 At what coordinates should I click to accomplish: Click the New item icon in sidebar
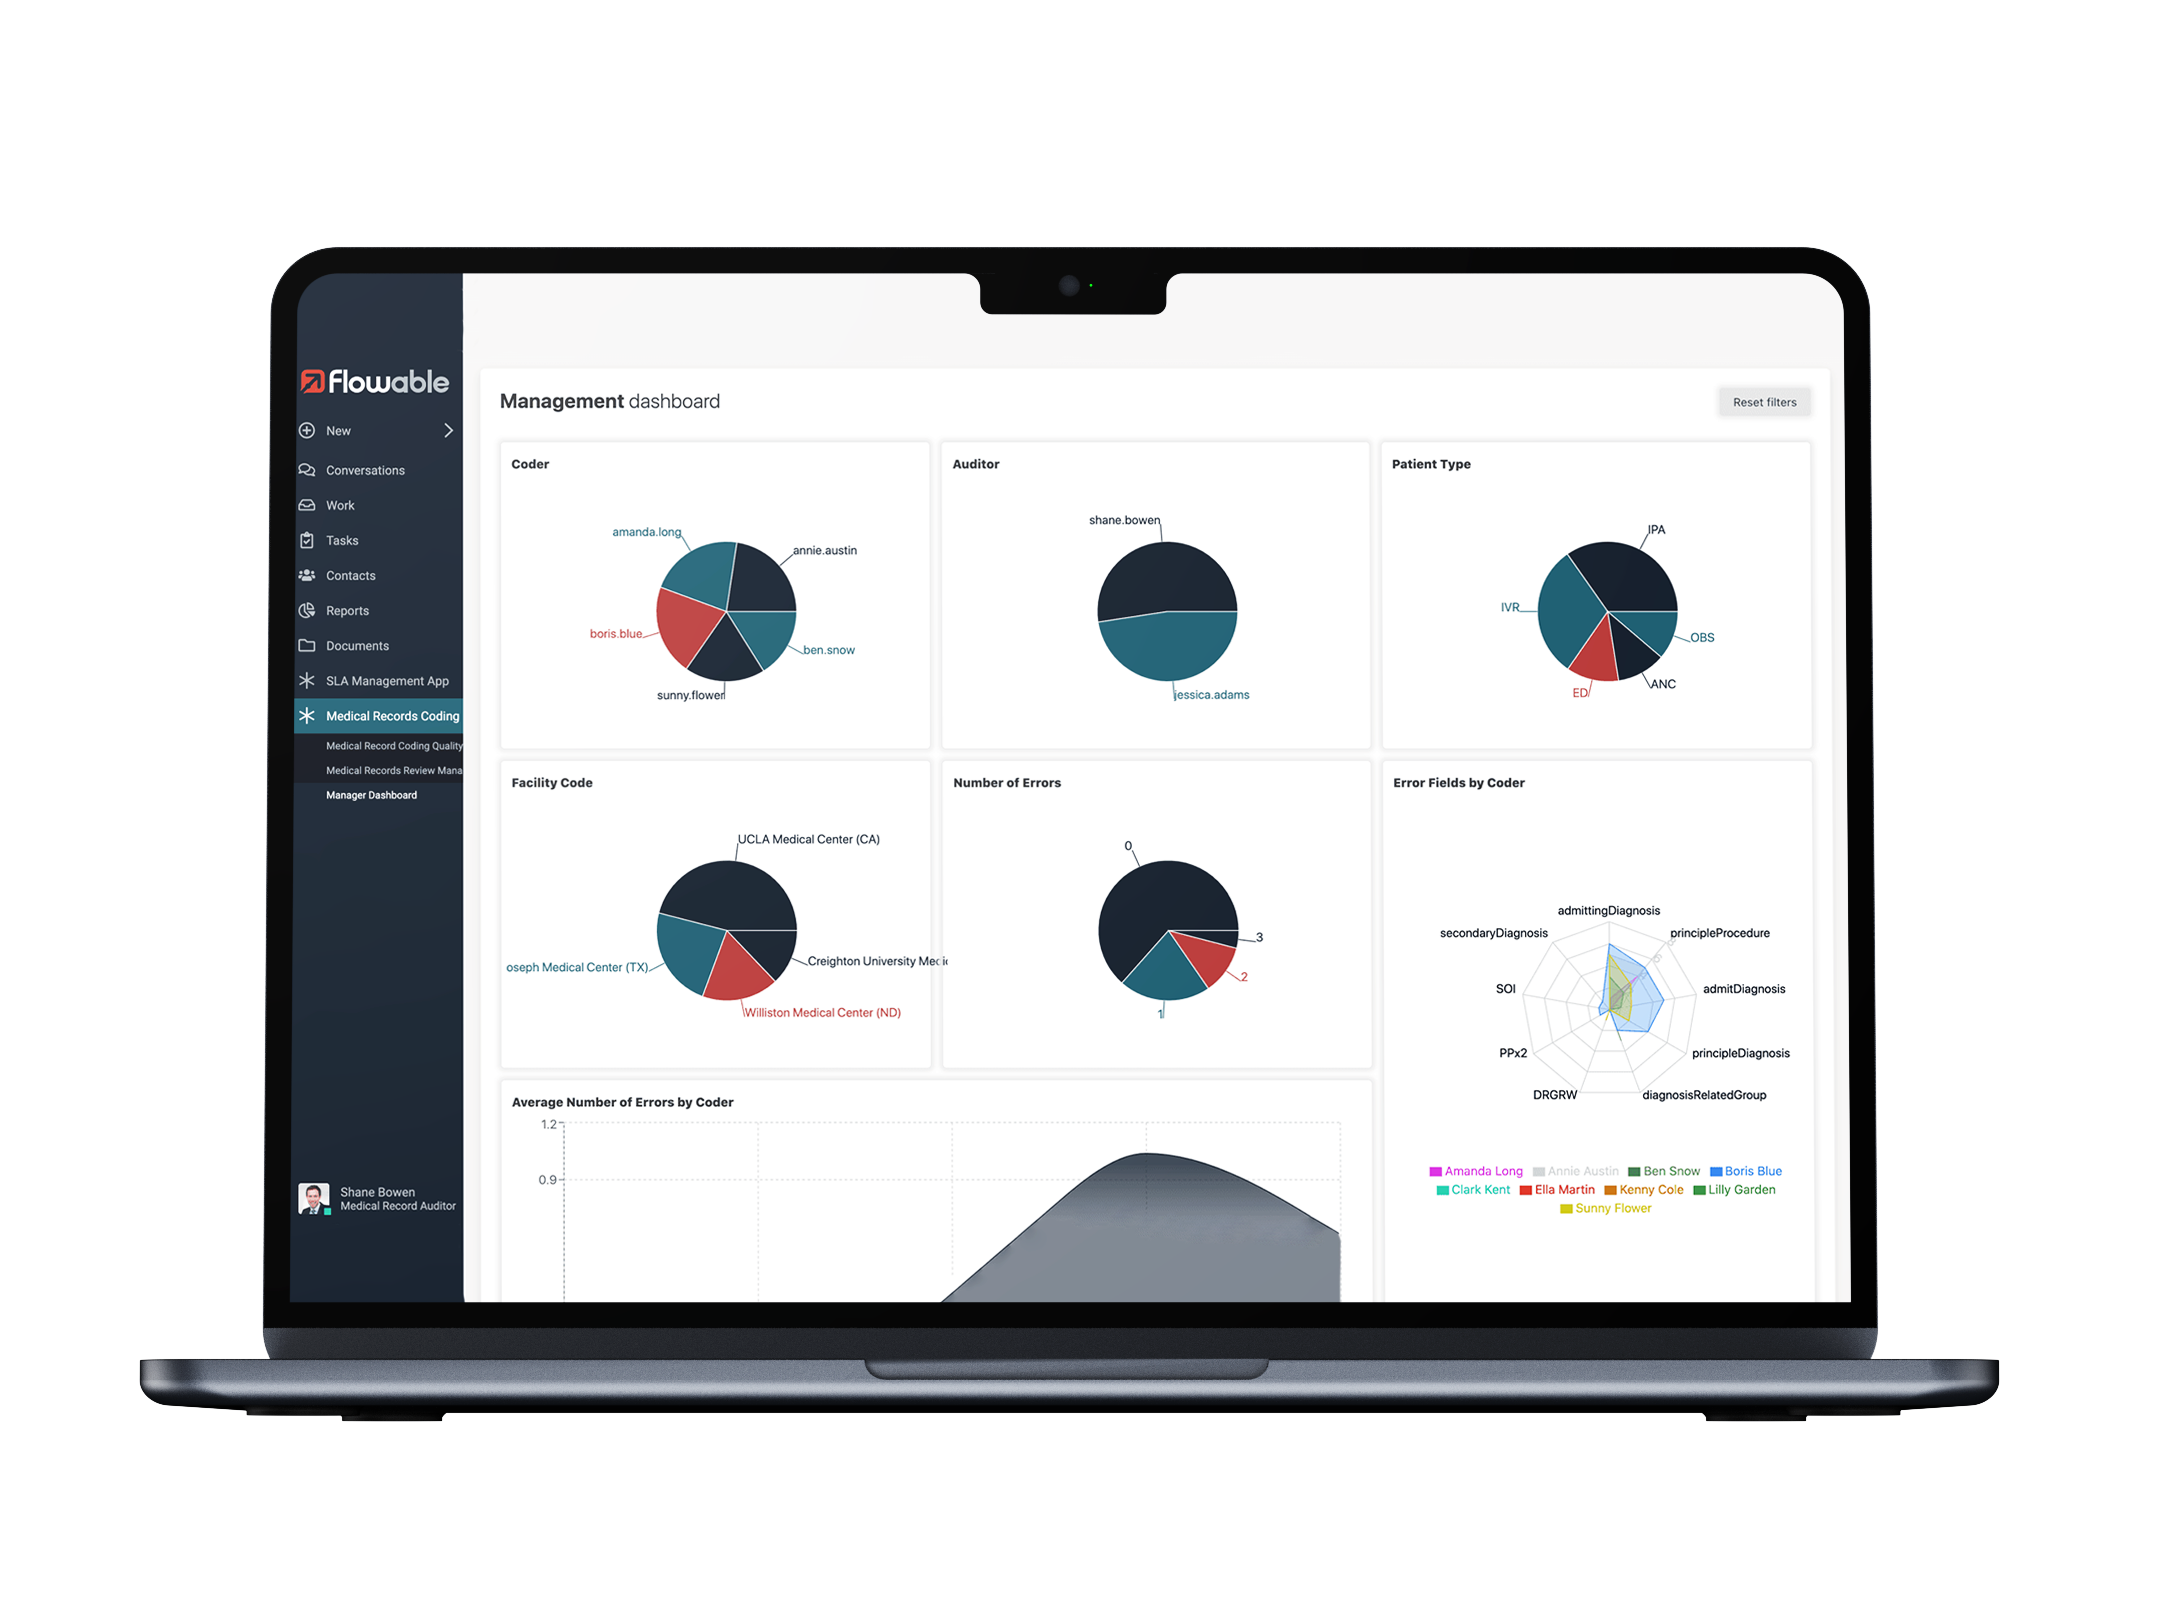311,431
